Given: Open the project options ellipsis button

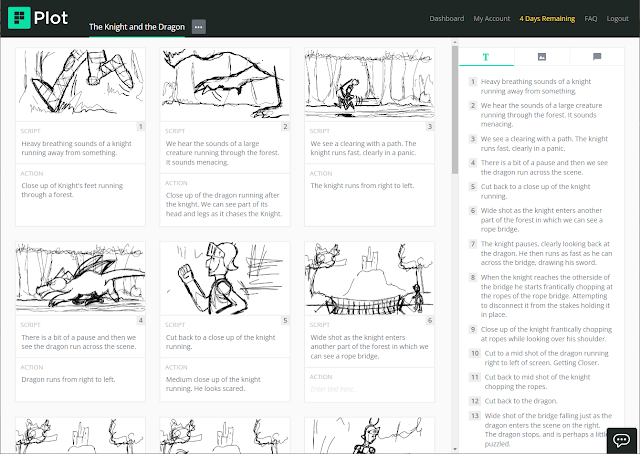Looking at the screenshot, I should tap(199, 27).
